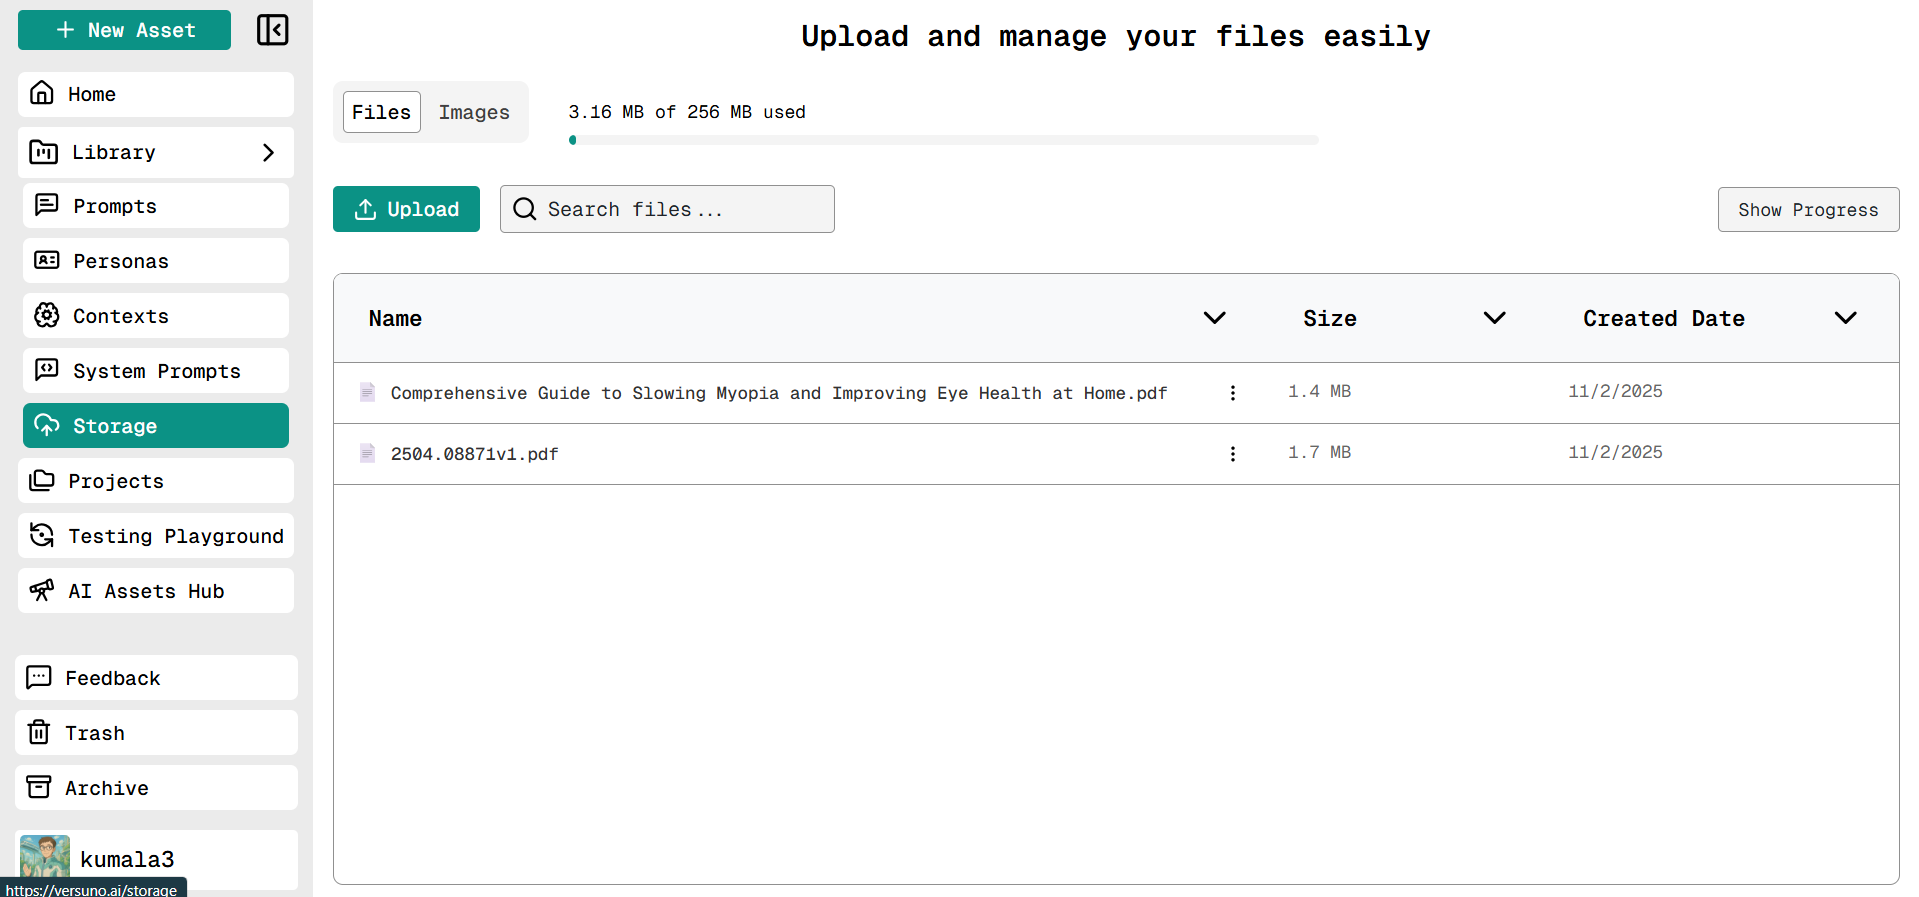Open the Archive page
1919x897 pixels.
pos(156,788)
